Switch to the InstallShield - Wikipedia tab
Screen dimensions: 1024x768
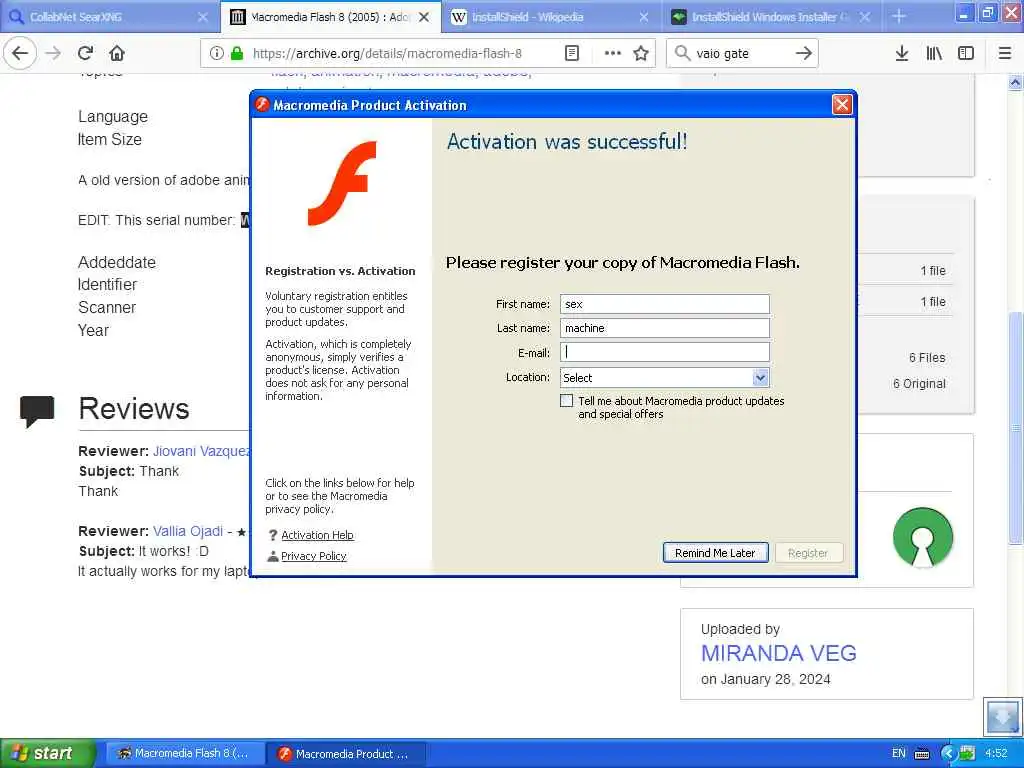pyautogui.click(x=551, y=17)
